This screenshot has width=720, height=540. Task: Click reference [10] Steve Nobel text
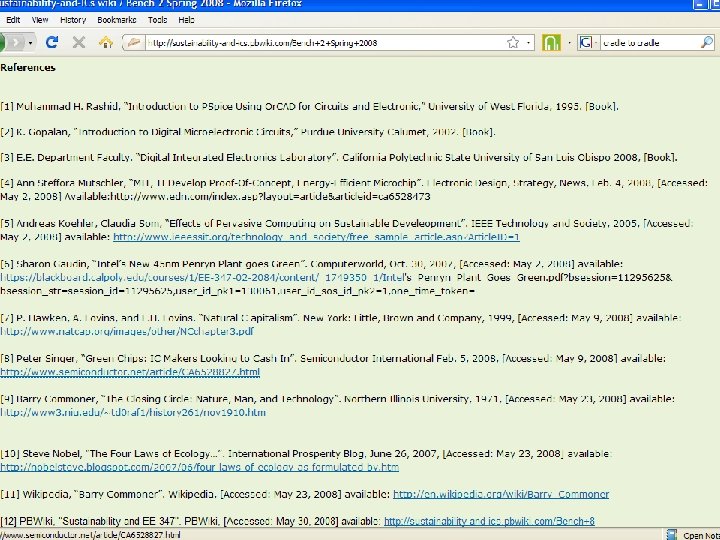[x=306, y=454]
